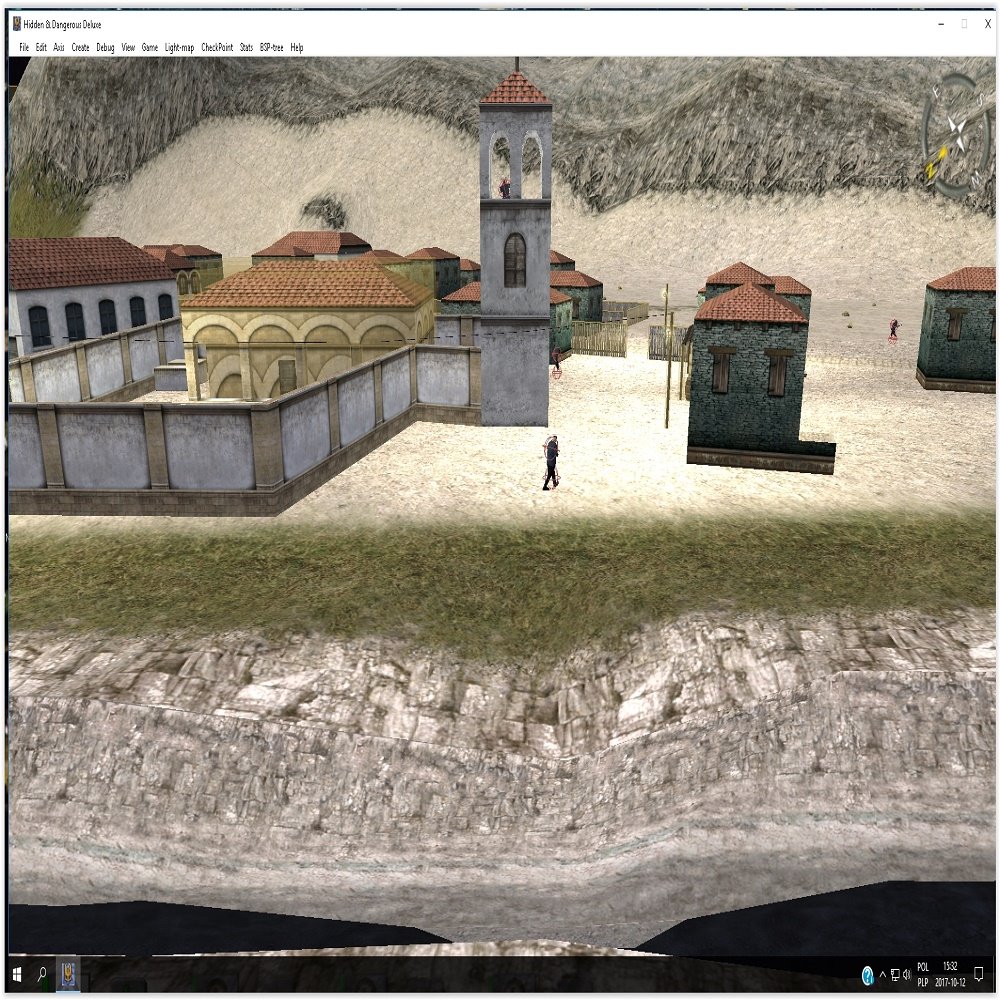Open the View menu

128,47
